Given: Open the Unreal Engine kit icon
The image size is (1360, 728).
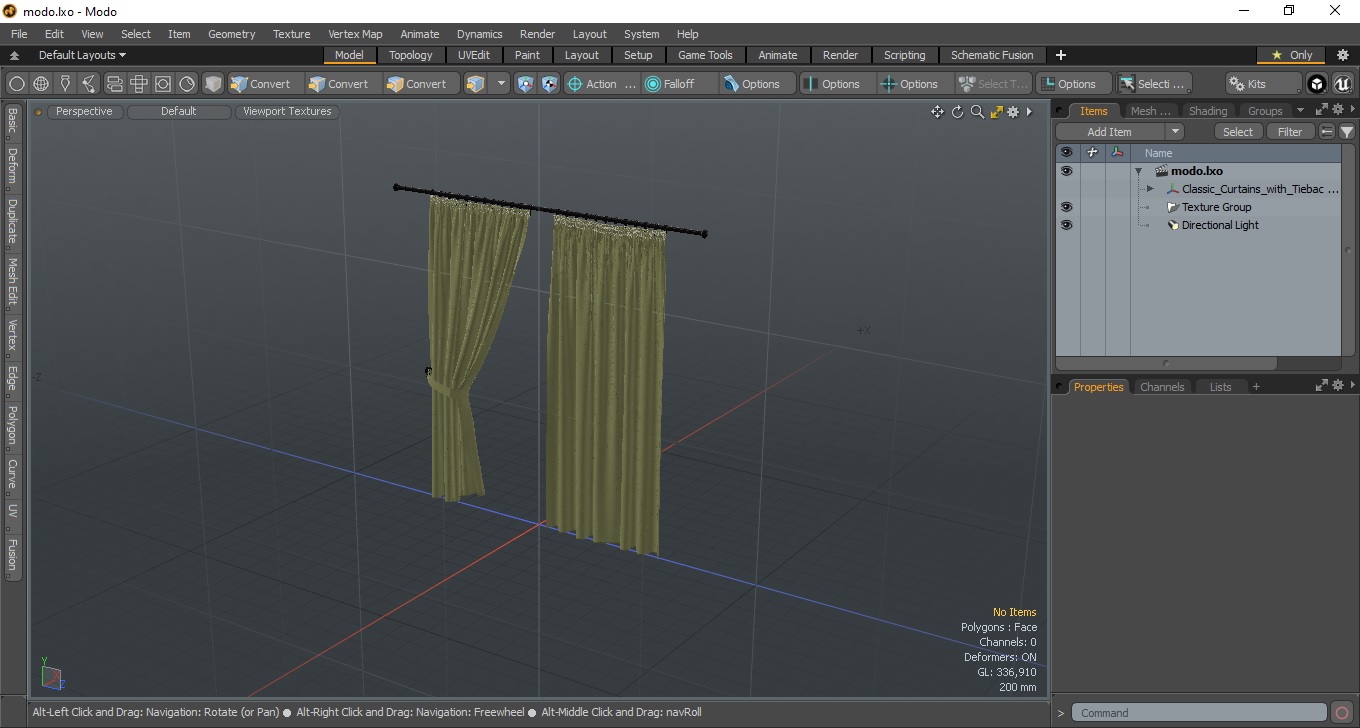Looking at the screenshot, I should [x=1342, y=84].
